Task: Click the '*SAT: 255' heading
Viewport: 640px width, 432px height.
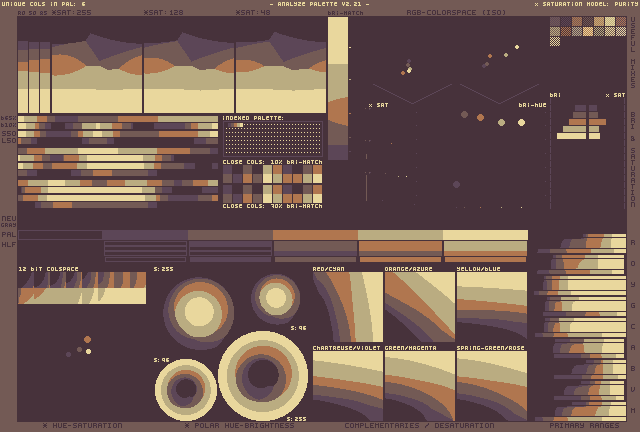Action: click(71, 13)
